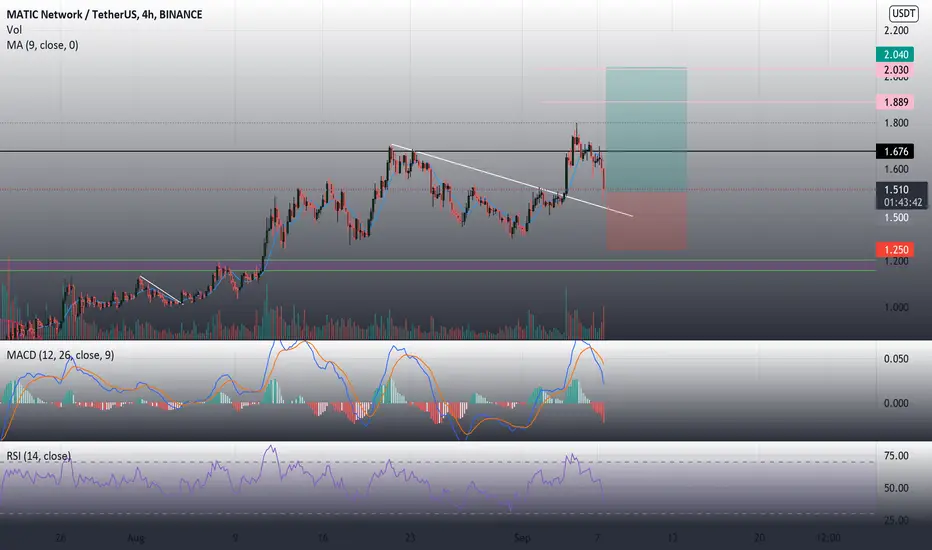
Task: Click the red 1.250 stop price label
Action: 895,250
